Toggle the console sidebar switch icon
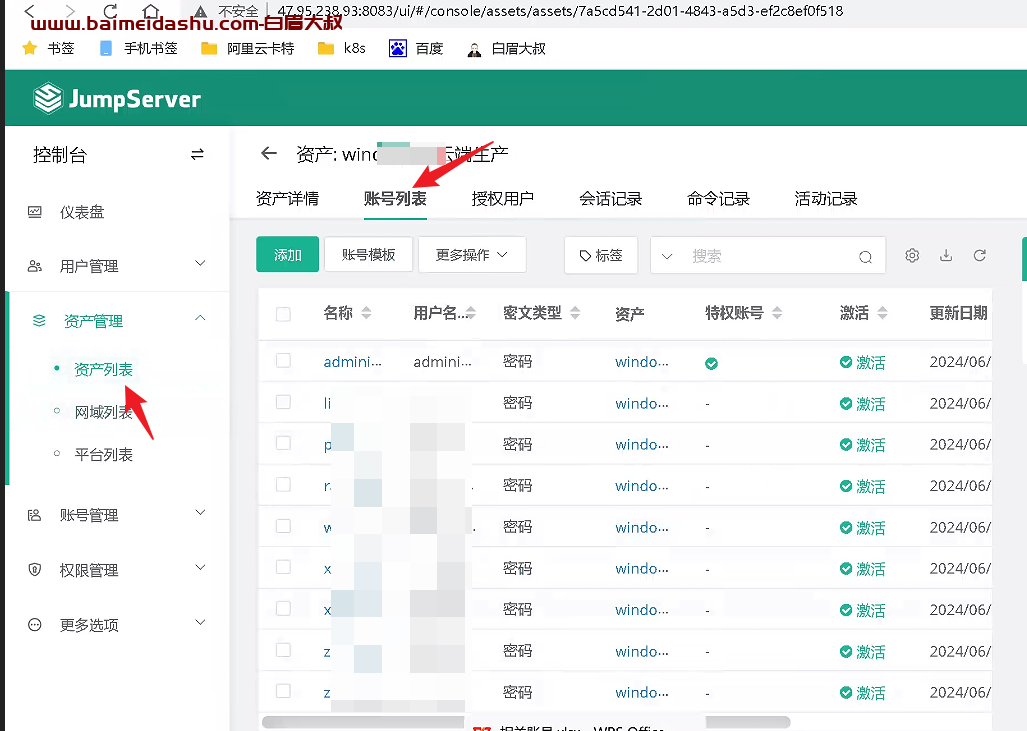1027x731 pixels. click(197, 155)
